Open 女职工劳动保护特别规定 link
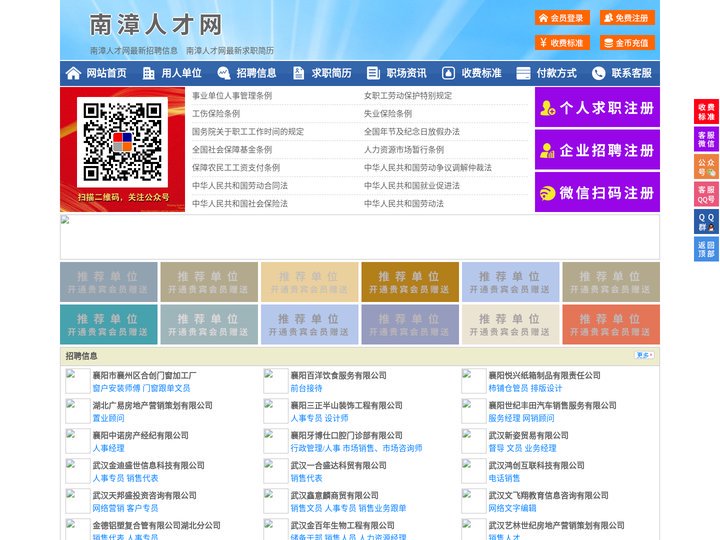720x540 pixels. click(408, 96)
